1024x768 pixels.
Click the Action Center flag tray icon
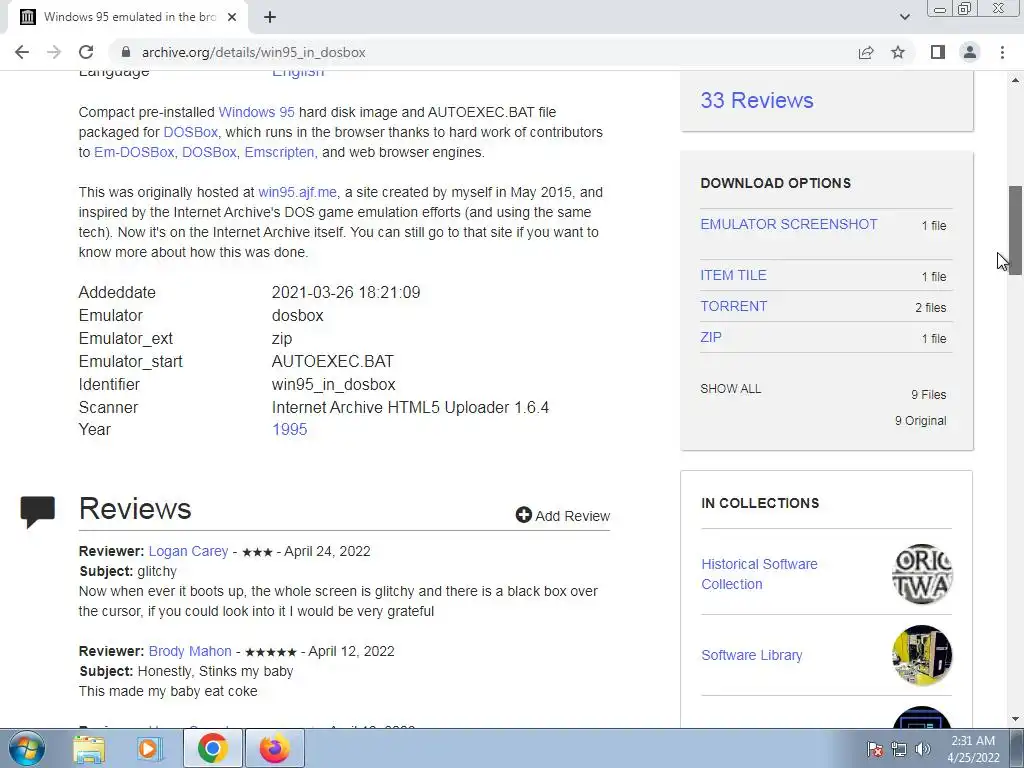tap(875, 749)
